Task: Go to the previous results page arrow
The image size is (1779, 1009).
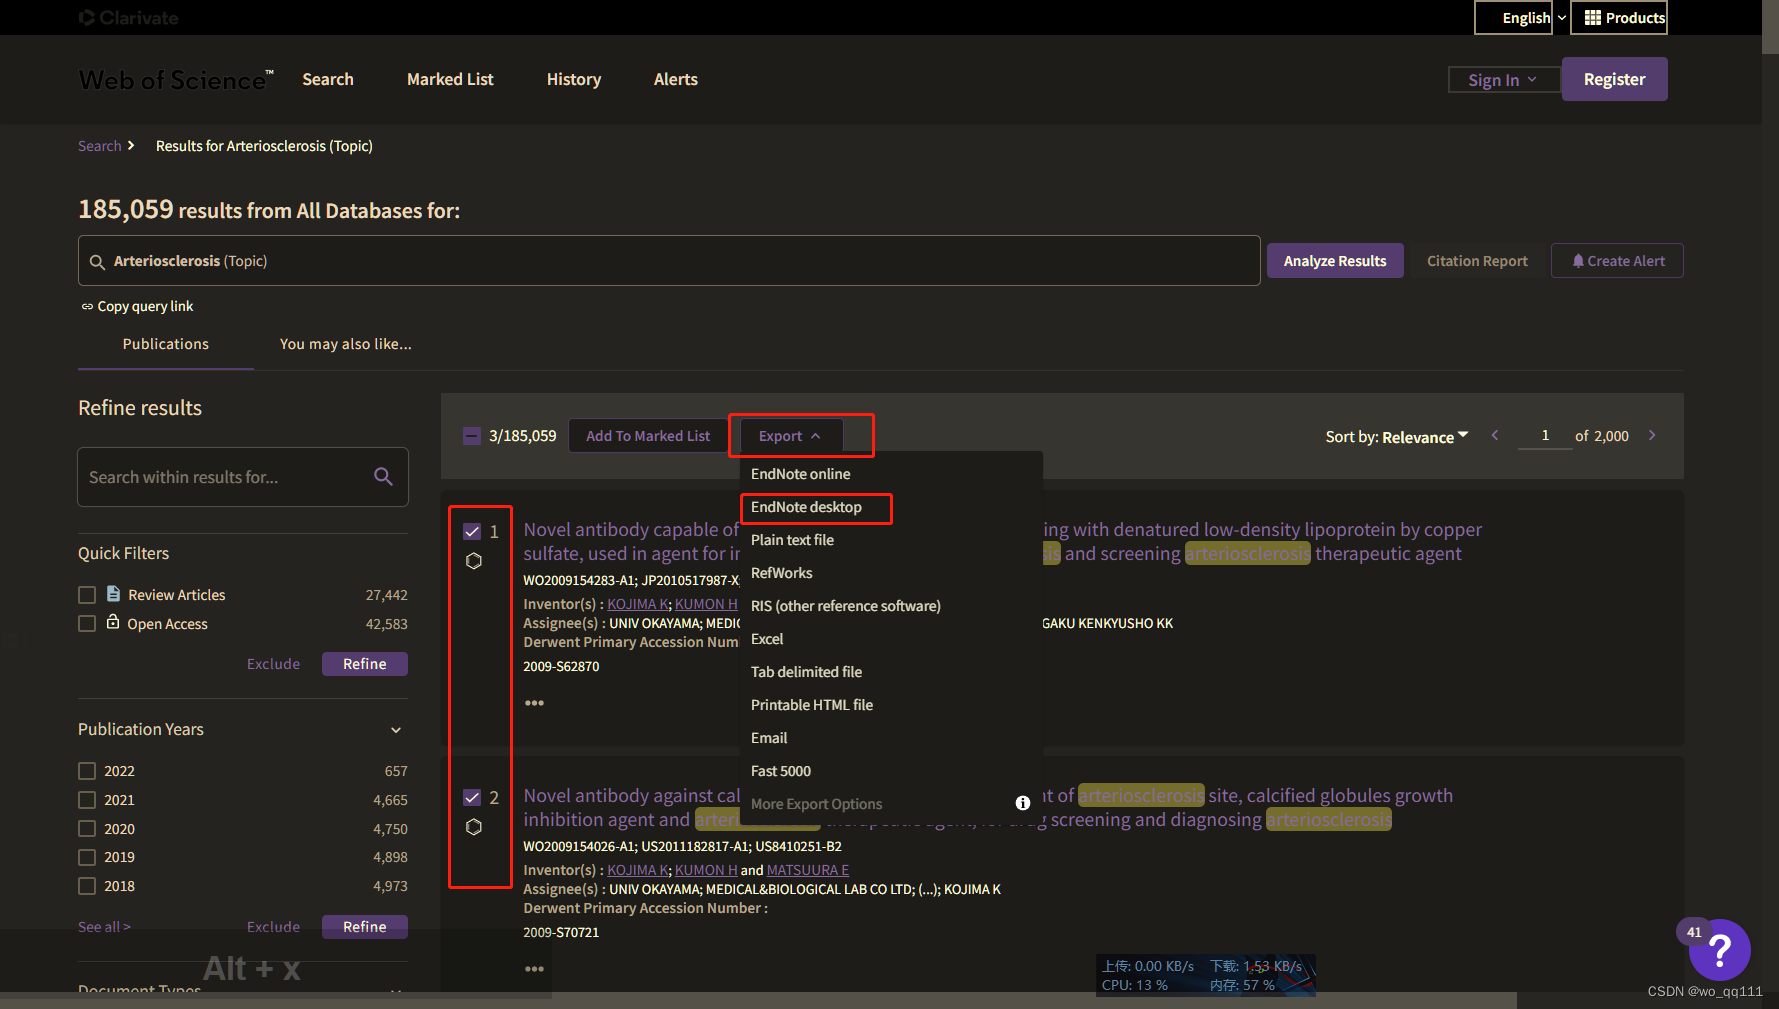Action: click(1495, 436)
